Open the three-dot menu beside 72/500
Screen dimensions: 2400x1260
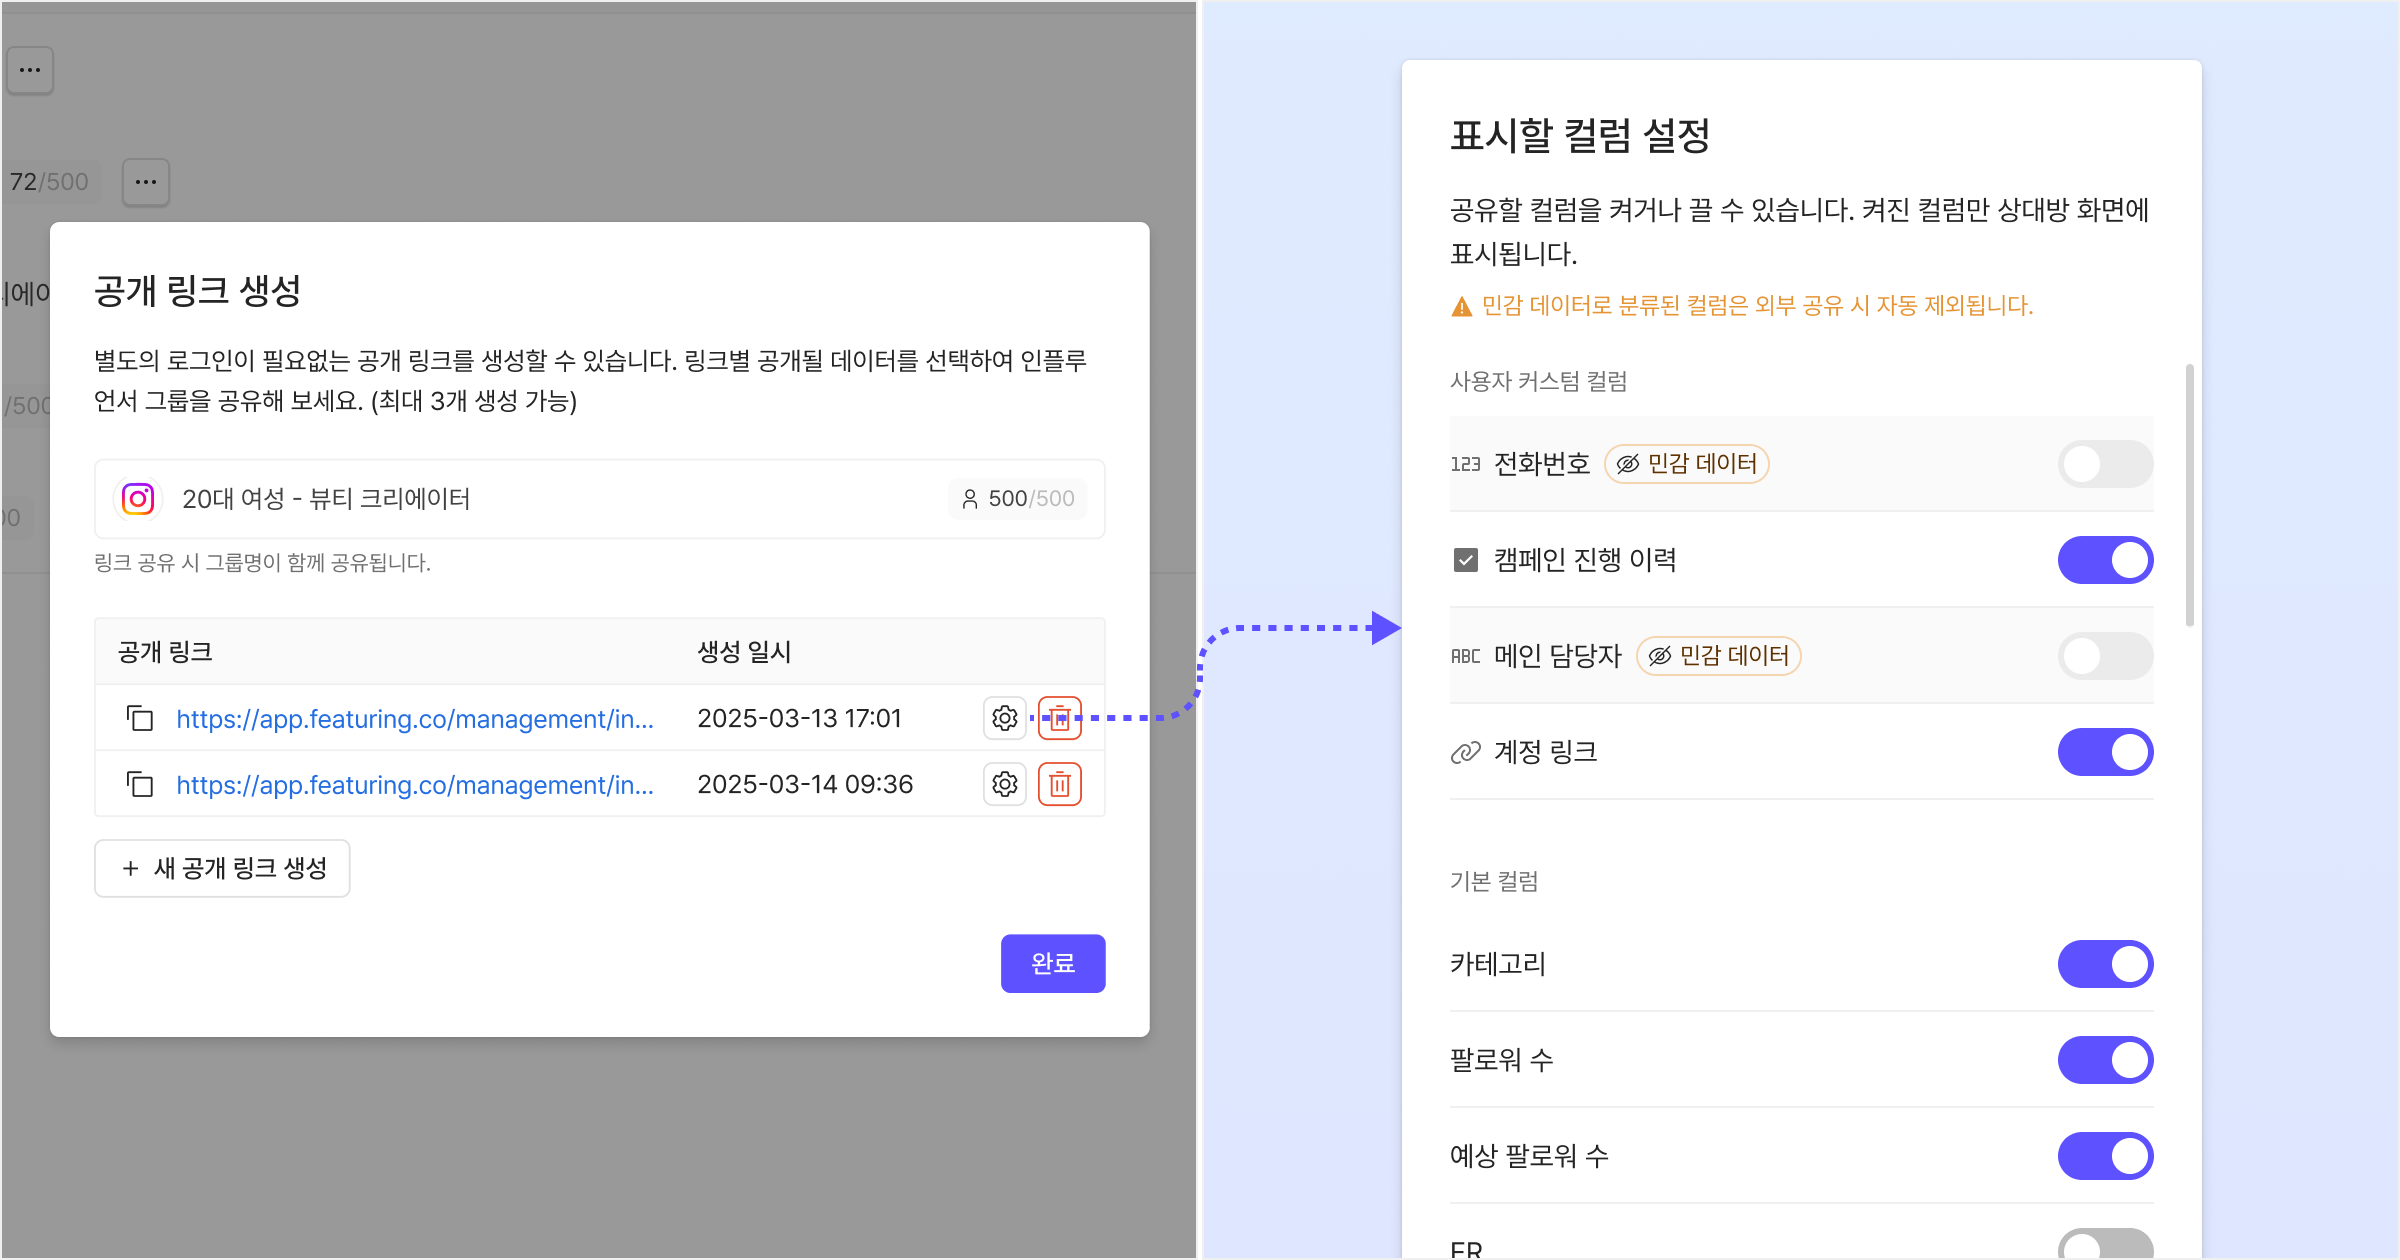[x=146, y=182]
